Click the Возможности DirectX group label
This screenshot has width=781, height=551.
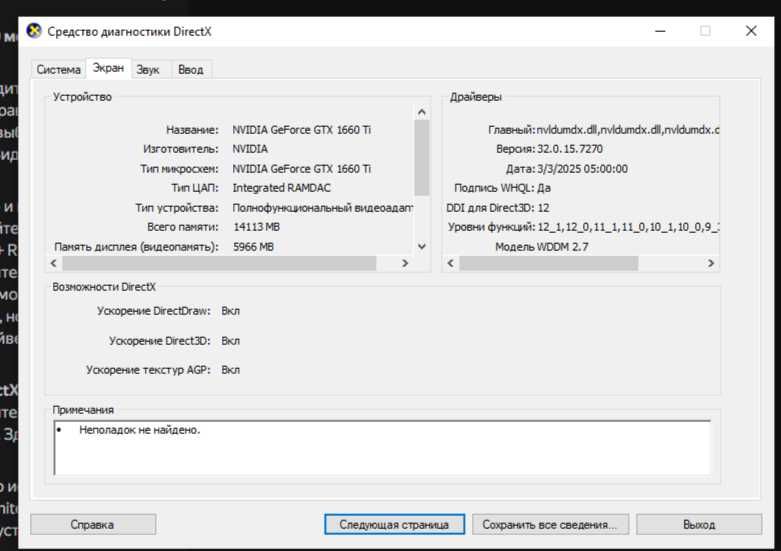[x=104, y=287]
